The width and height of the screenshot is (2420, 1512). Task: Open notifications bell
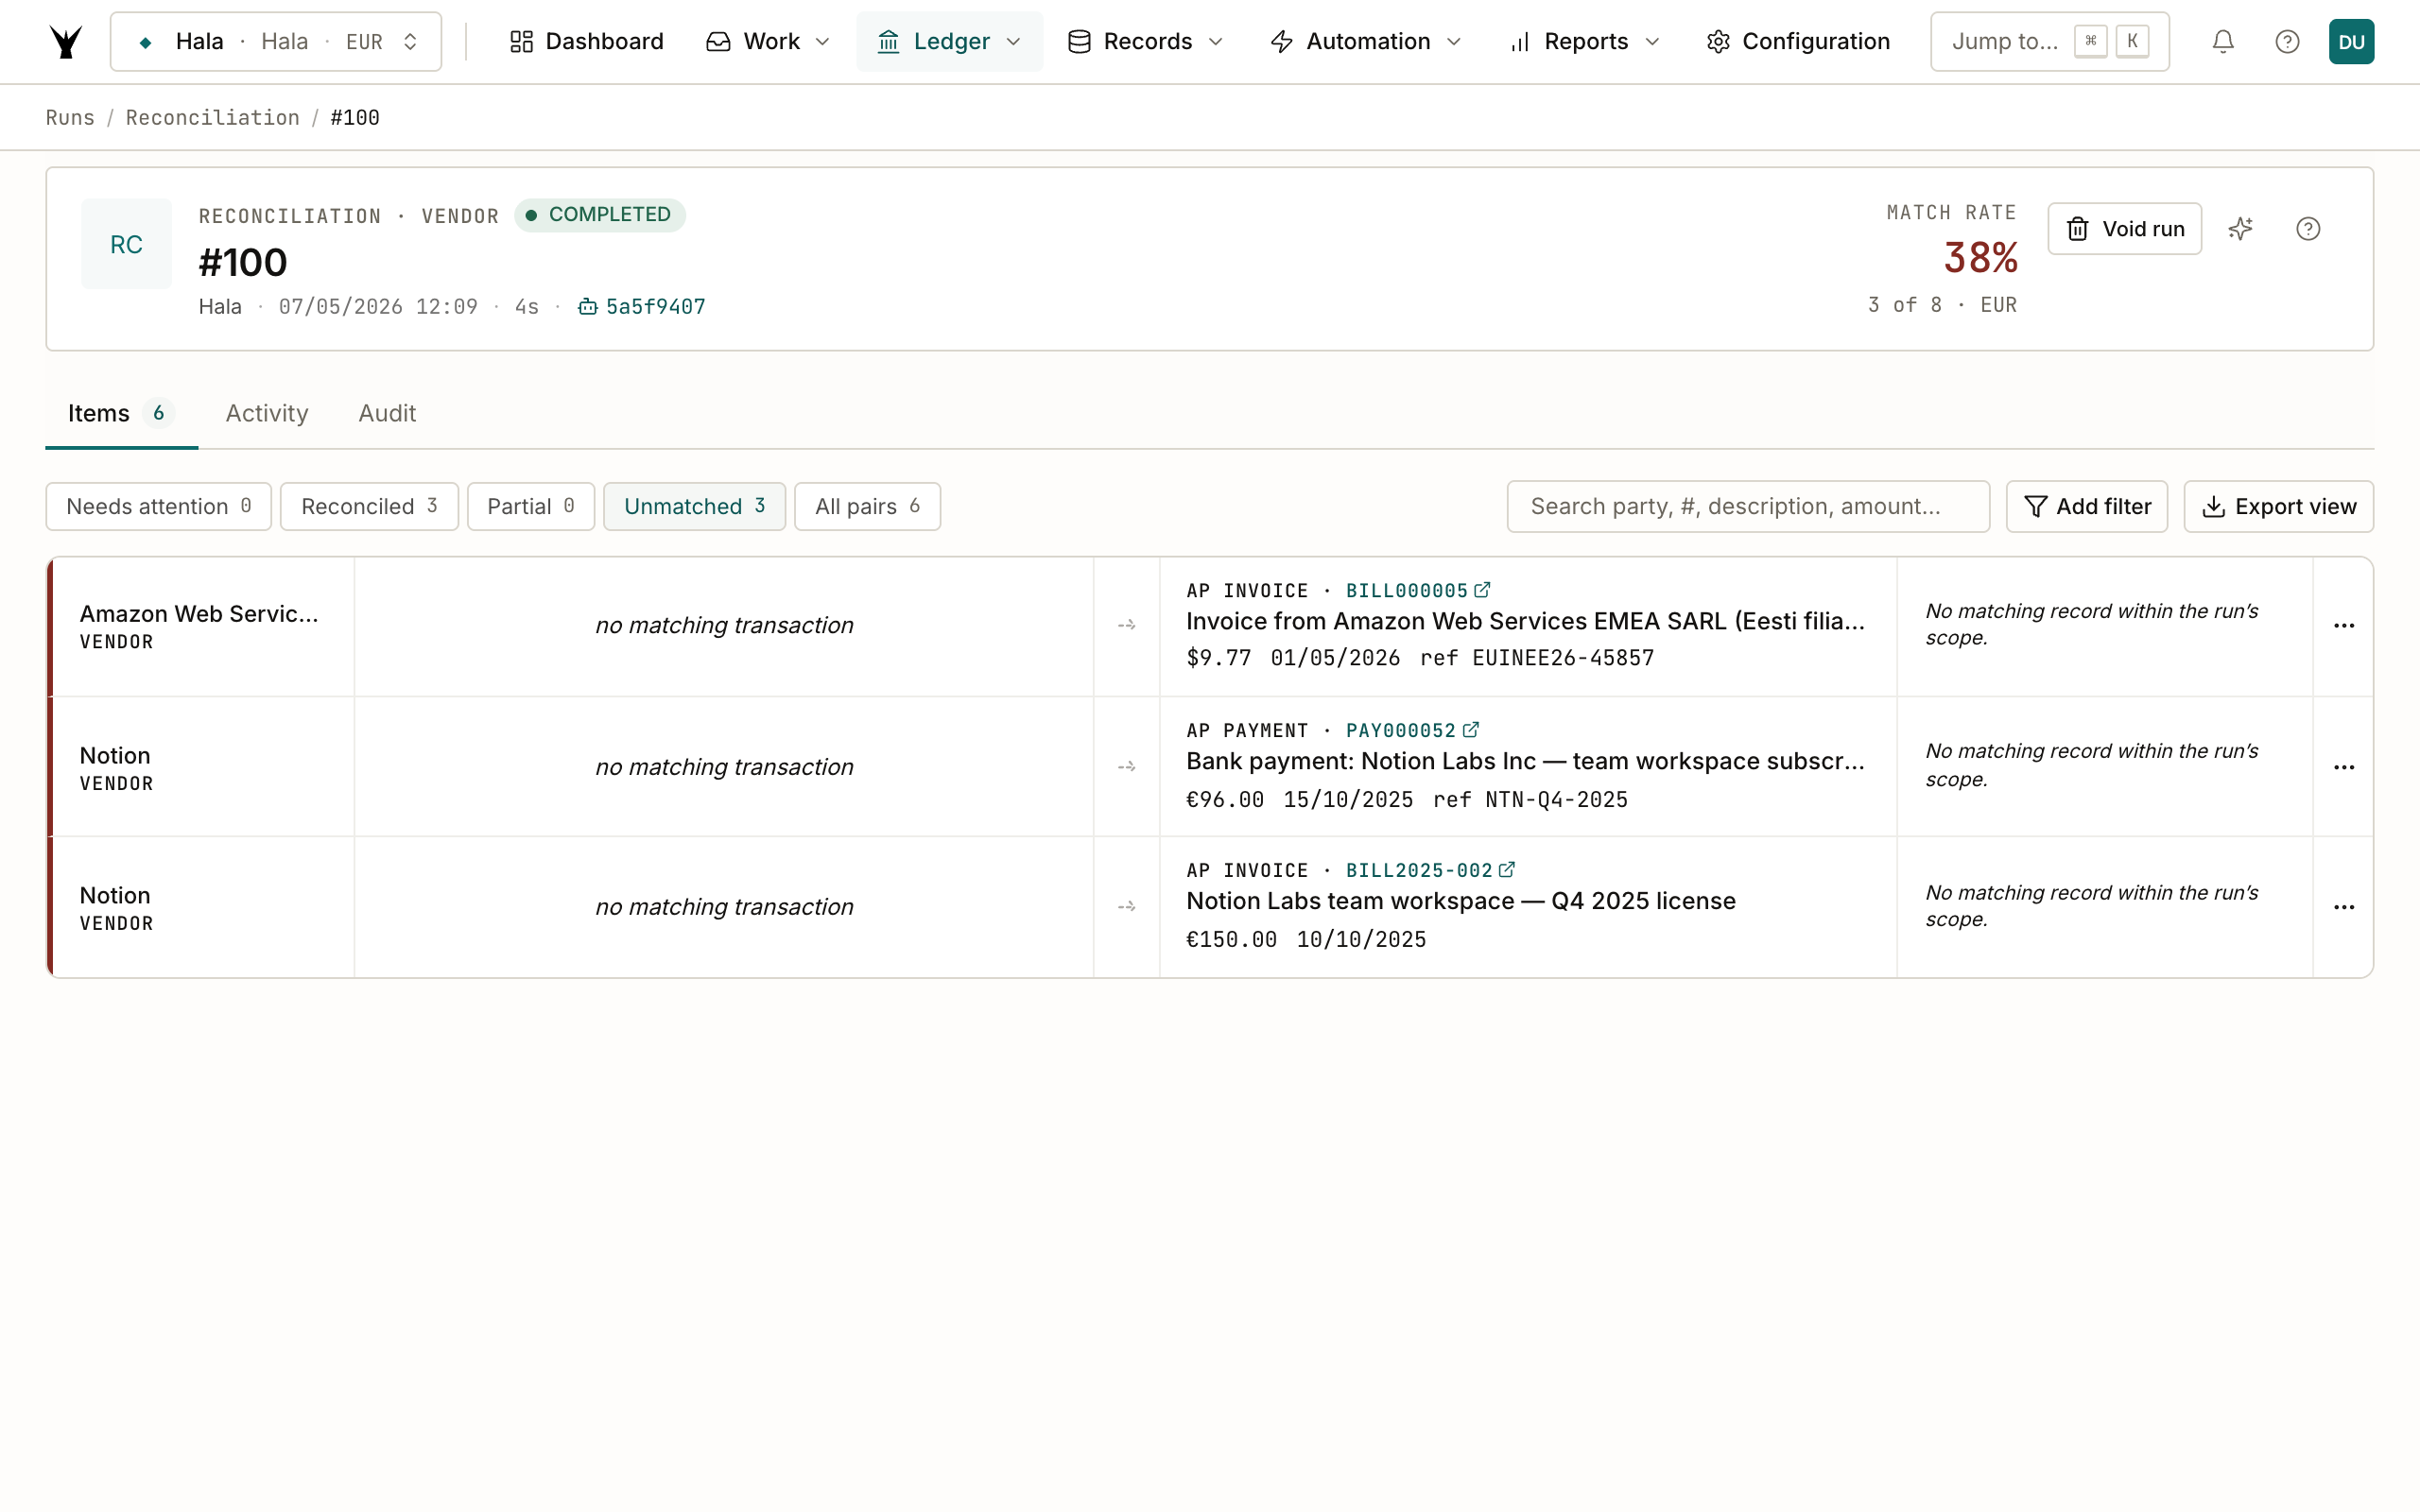tap(2222, 42)
